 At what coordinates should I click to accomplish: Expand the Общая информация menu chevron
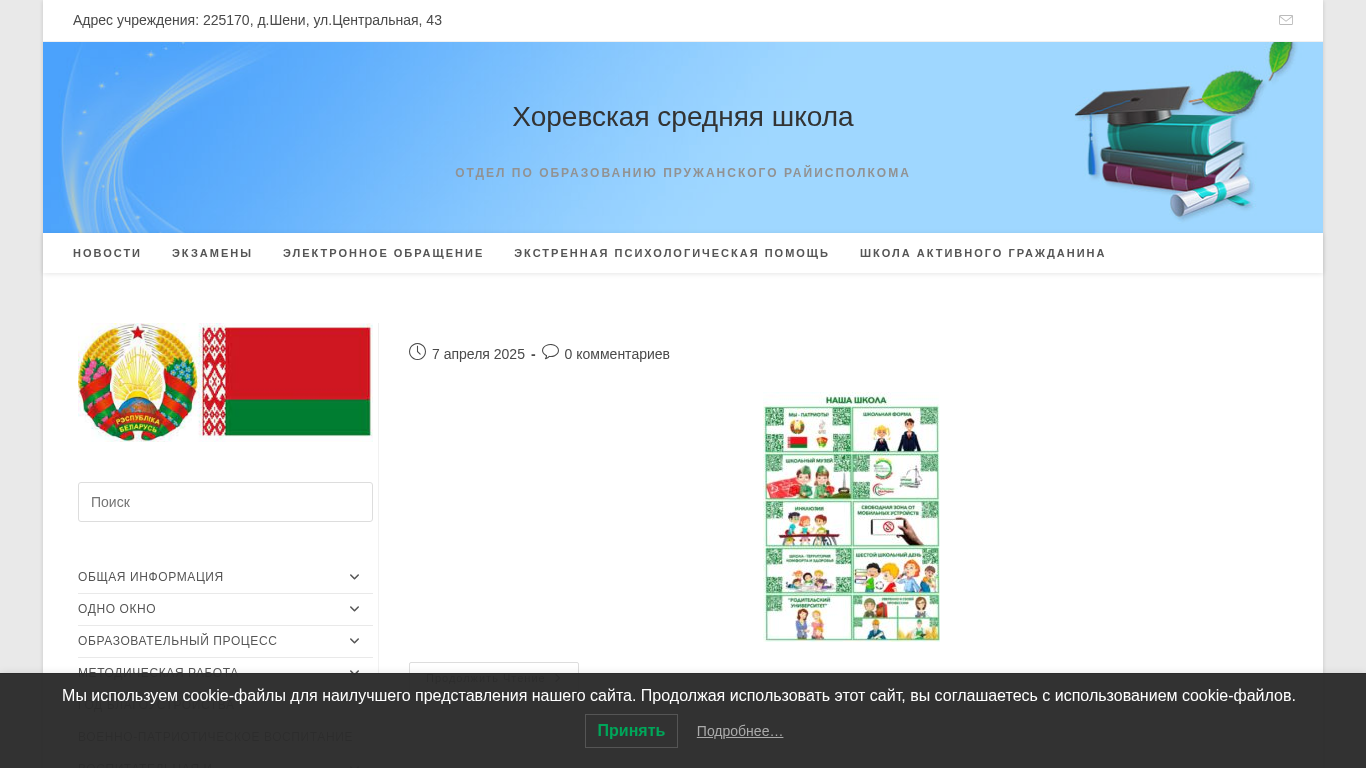click(x=354, y=577)
